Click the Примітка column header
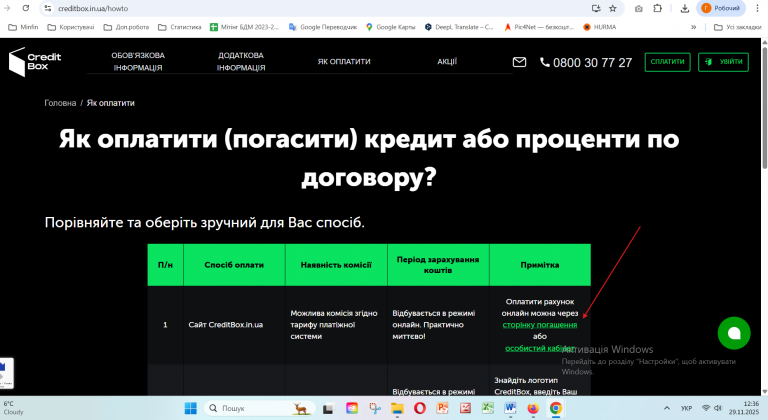The image size is (768, 420). pyautogui.click(x=540, y=265)
